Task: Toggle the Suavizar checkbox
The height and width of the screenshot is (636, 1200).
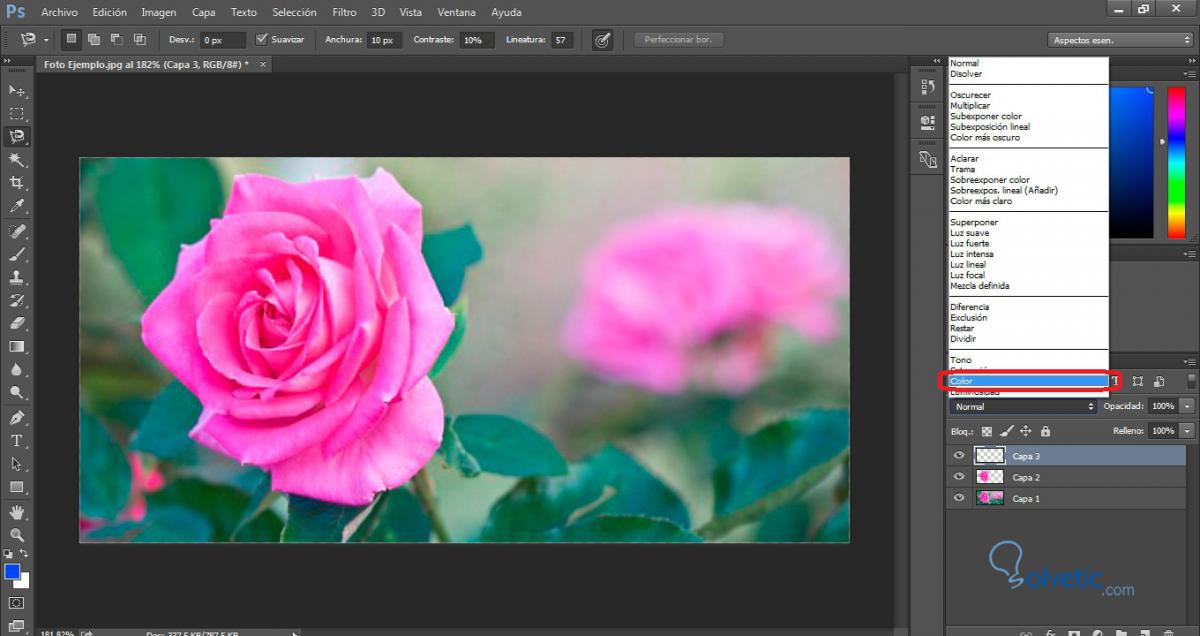Action: click(x=262, y=40)
